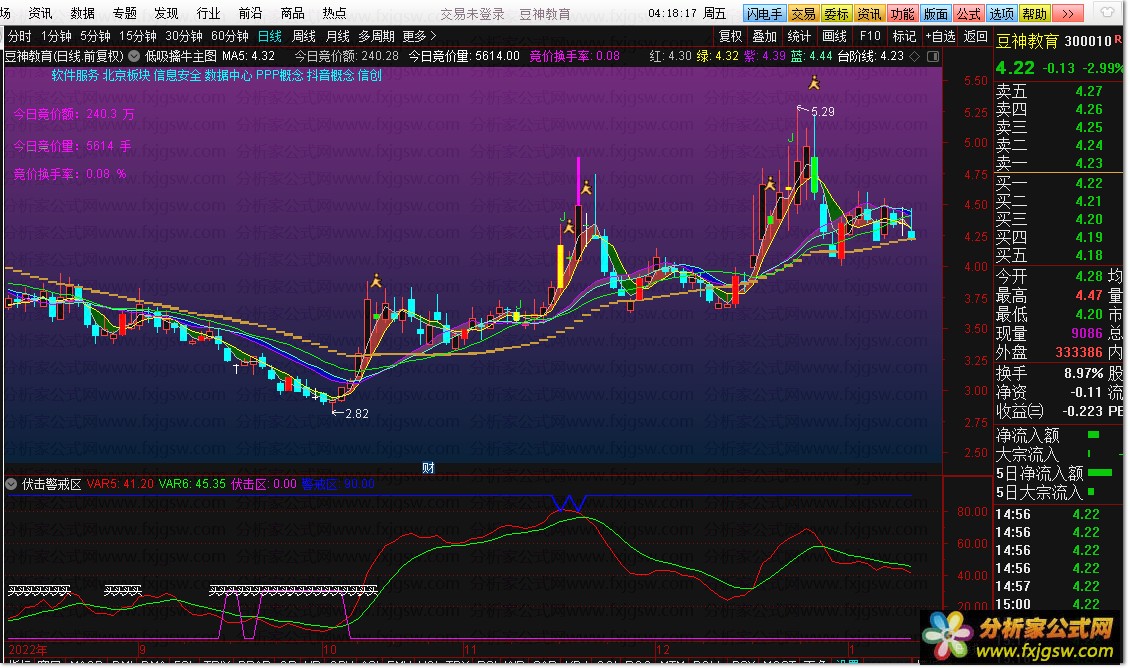This screenshot has height=668, width=1130.
Task: Switch to 60分钟 period
Action: coord(230,35)
